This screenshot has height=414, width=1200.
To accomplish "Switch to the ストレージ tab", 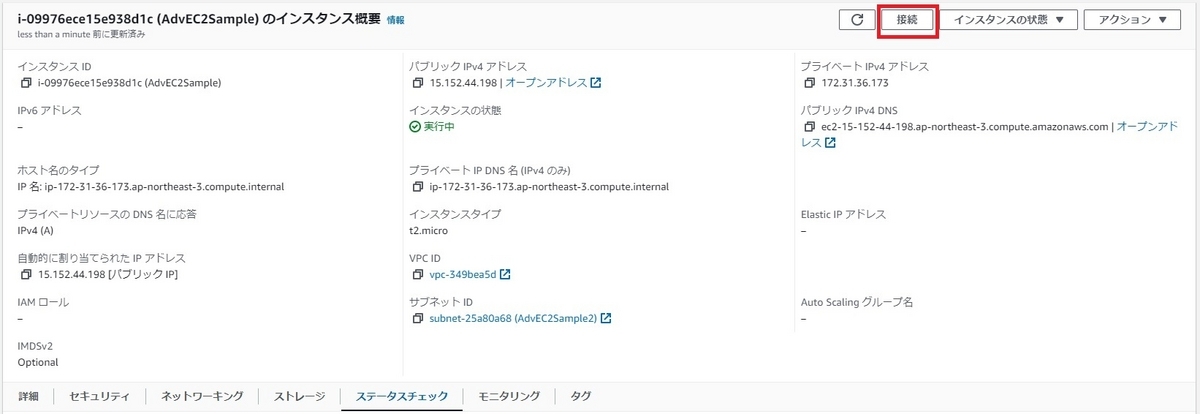I will tap(300, 396).
